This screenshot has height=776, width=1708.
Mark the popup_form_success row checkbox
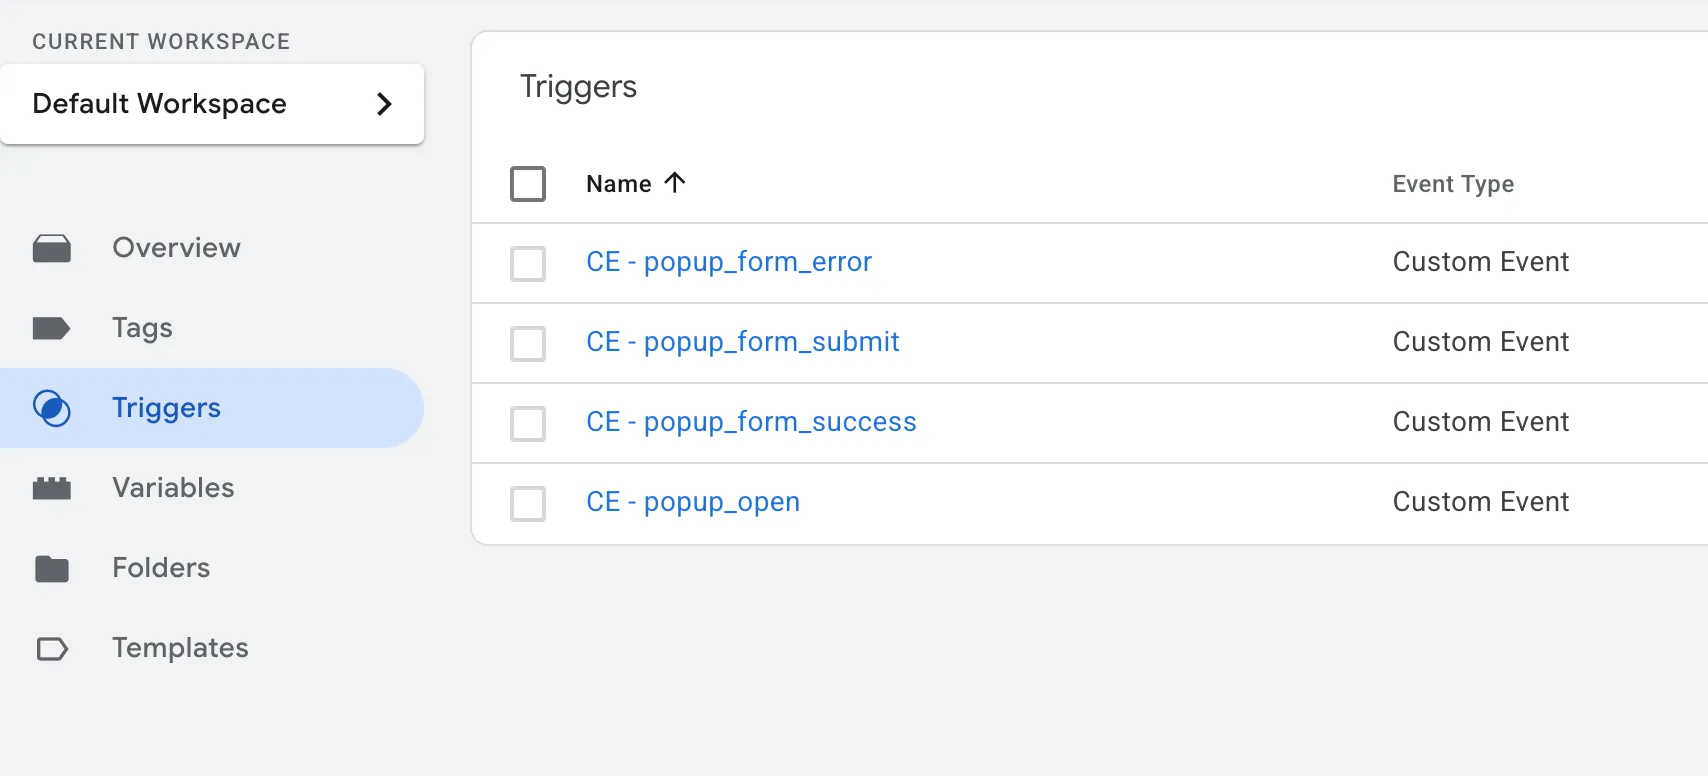[528, 424]
